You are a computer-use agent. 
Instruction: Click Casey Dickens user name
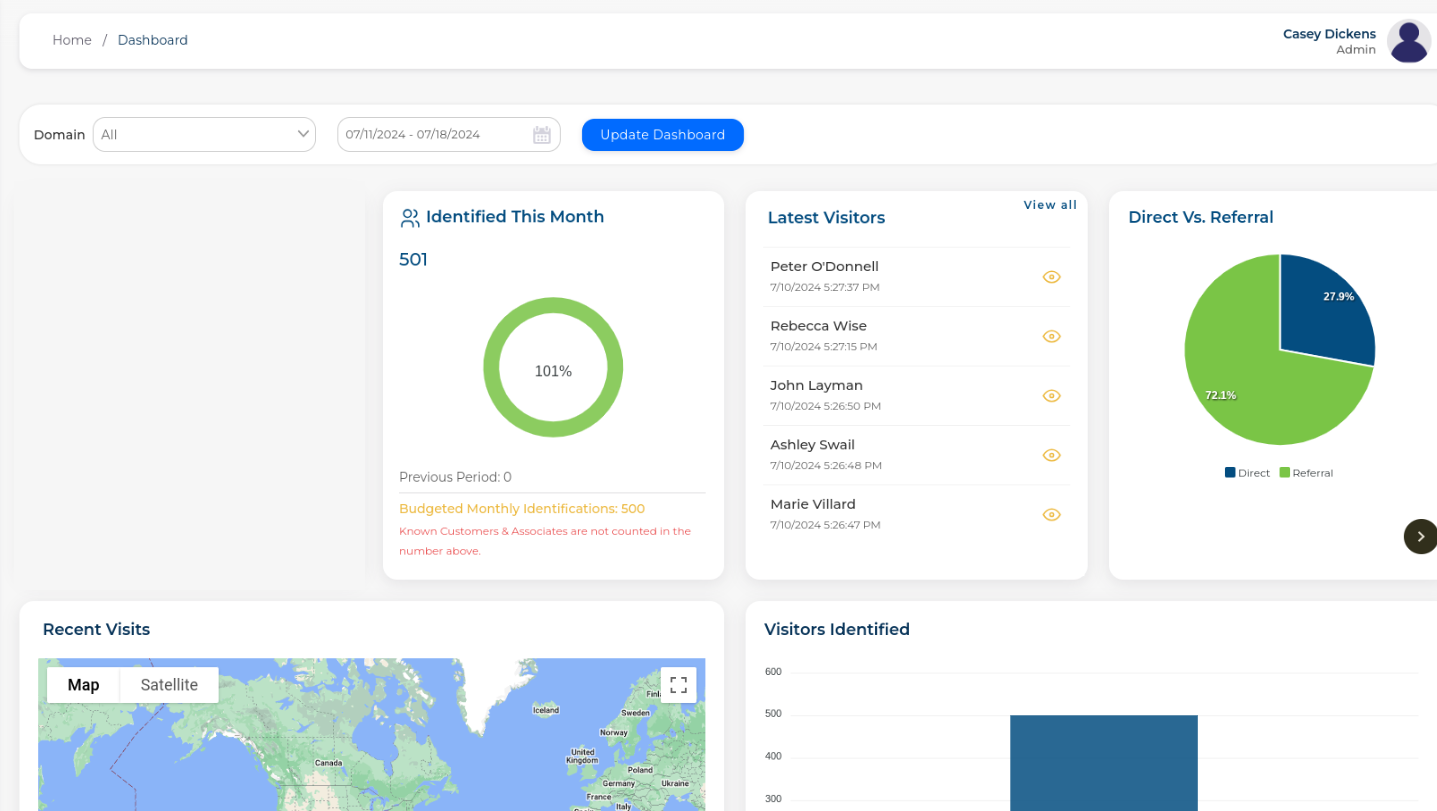coord(1329,34)
